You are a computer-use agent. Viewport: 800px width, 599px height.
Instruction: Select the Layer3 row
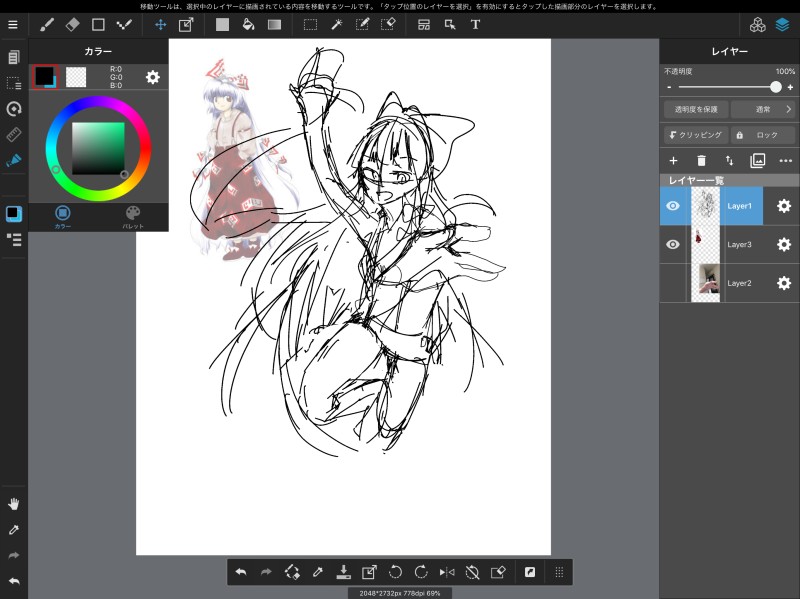coord(730,244)
